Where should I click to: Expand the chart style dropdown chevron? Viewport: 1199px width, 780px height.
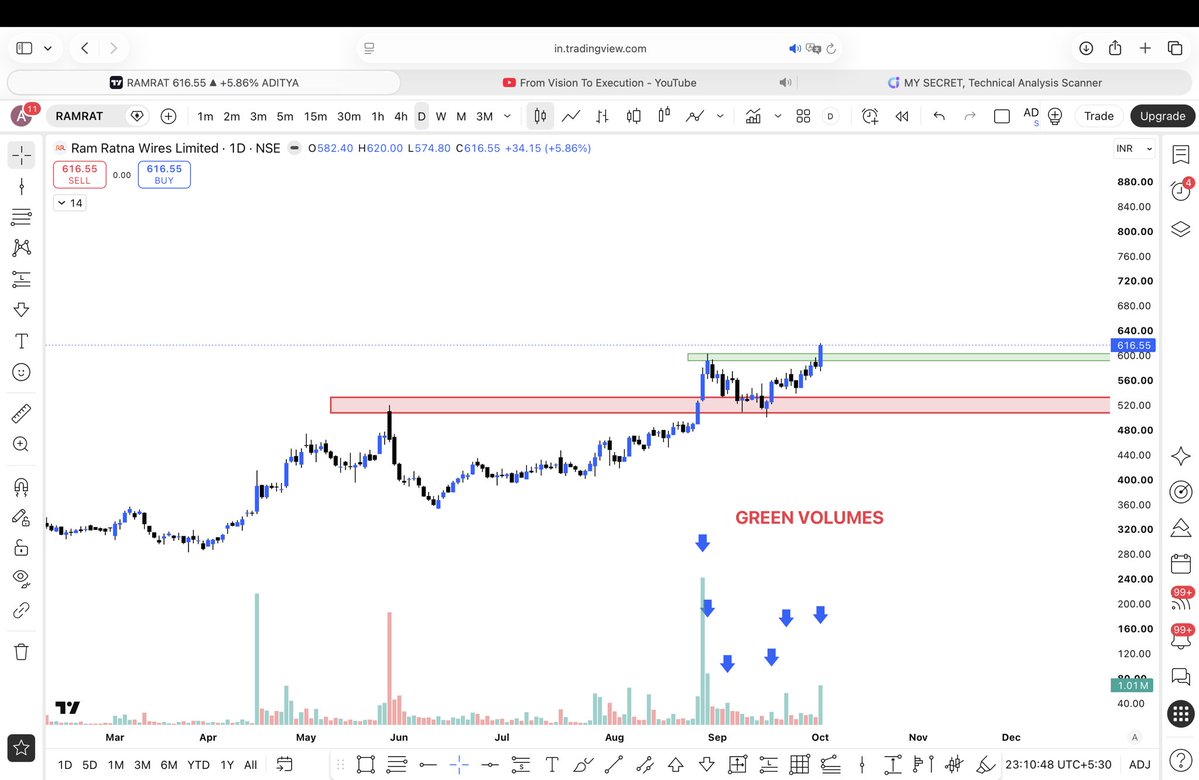click(720, 116)
